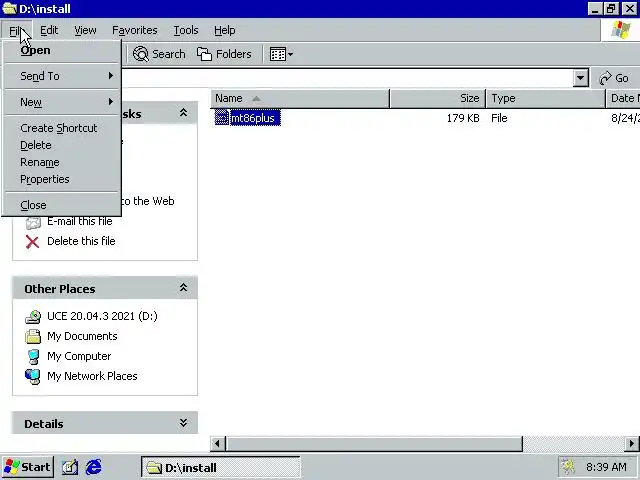Expand the Details panel
This screenshot has width=640, height=480.
183,423
